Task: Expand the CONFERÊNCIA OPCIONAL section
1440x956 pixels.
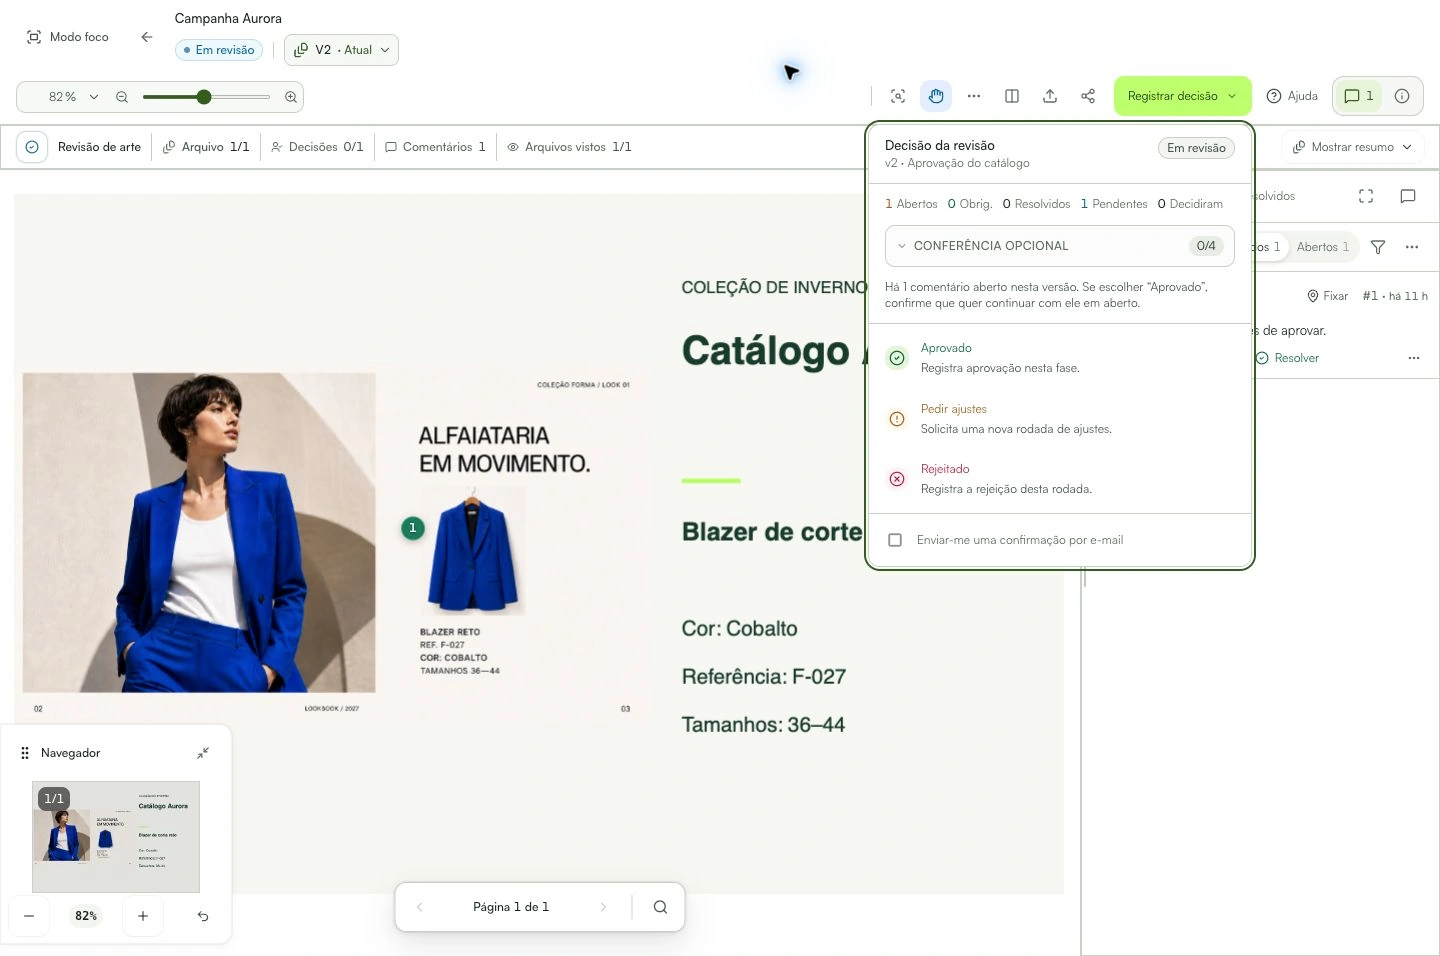Action: (1060, 246)
